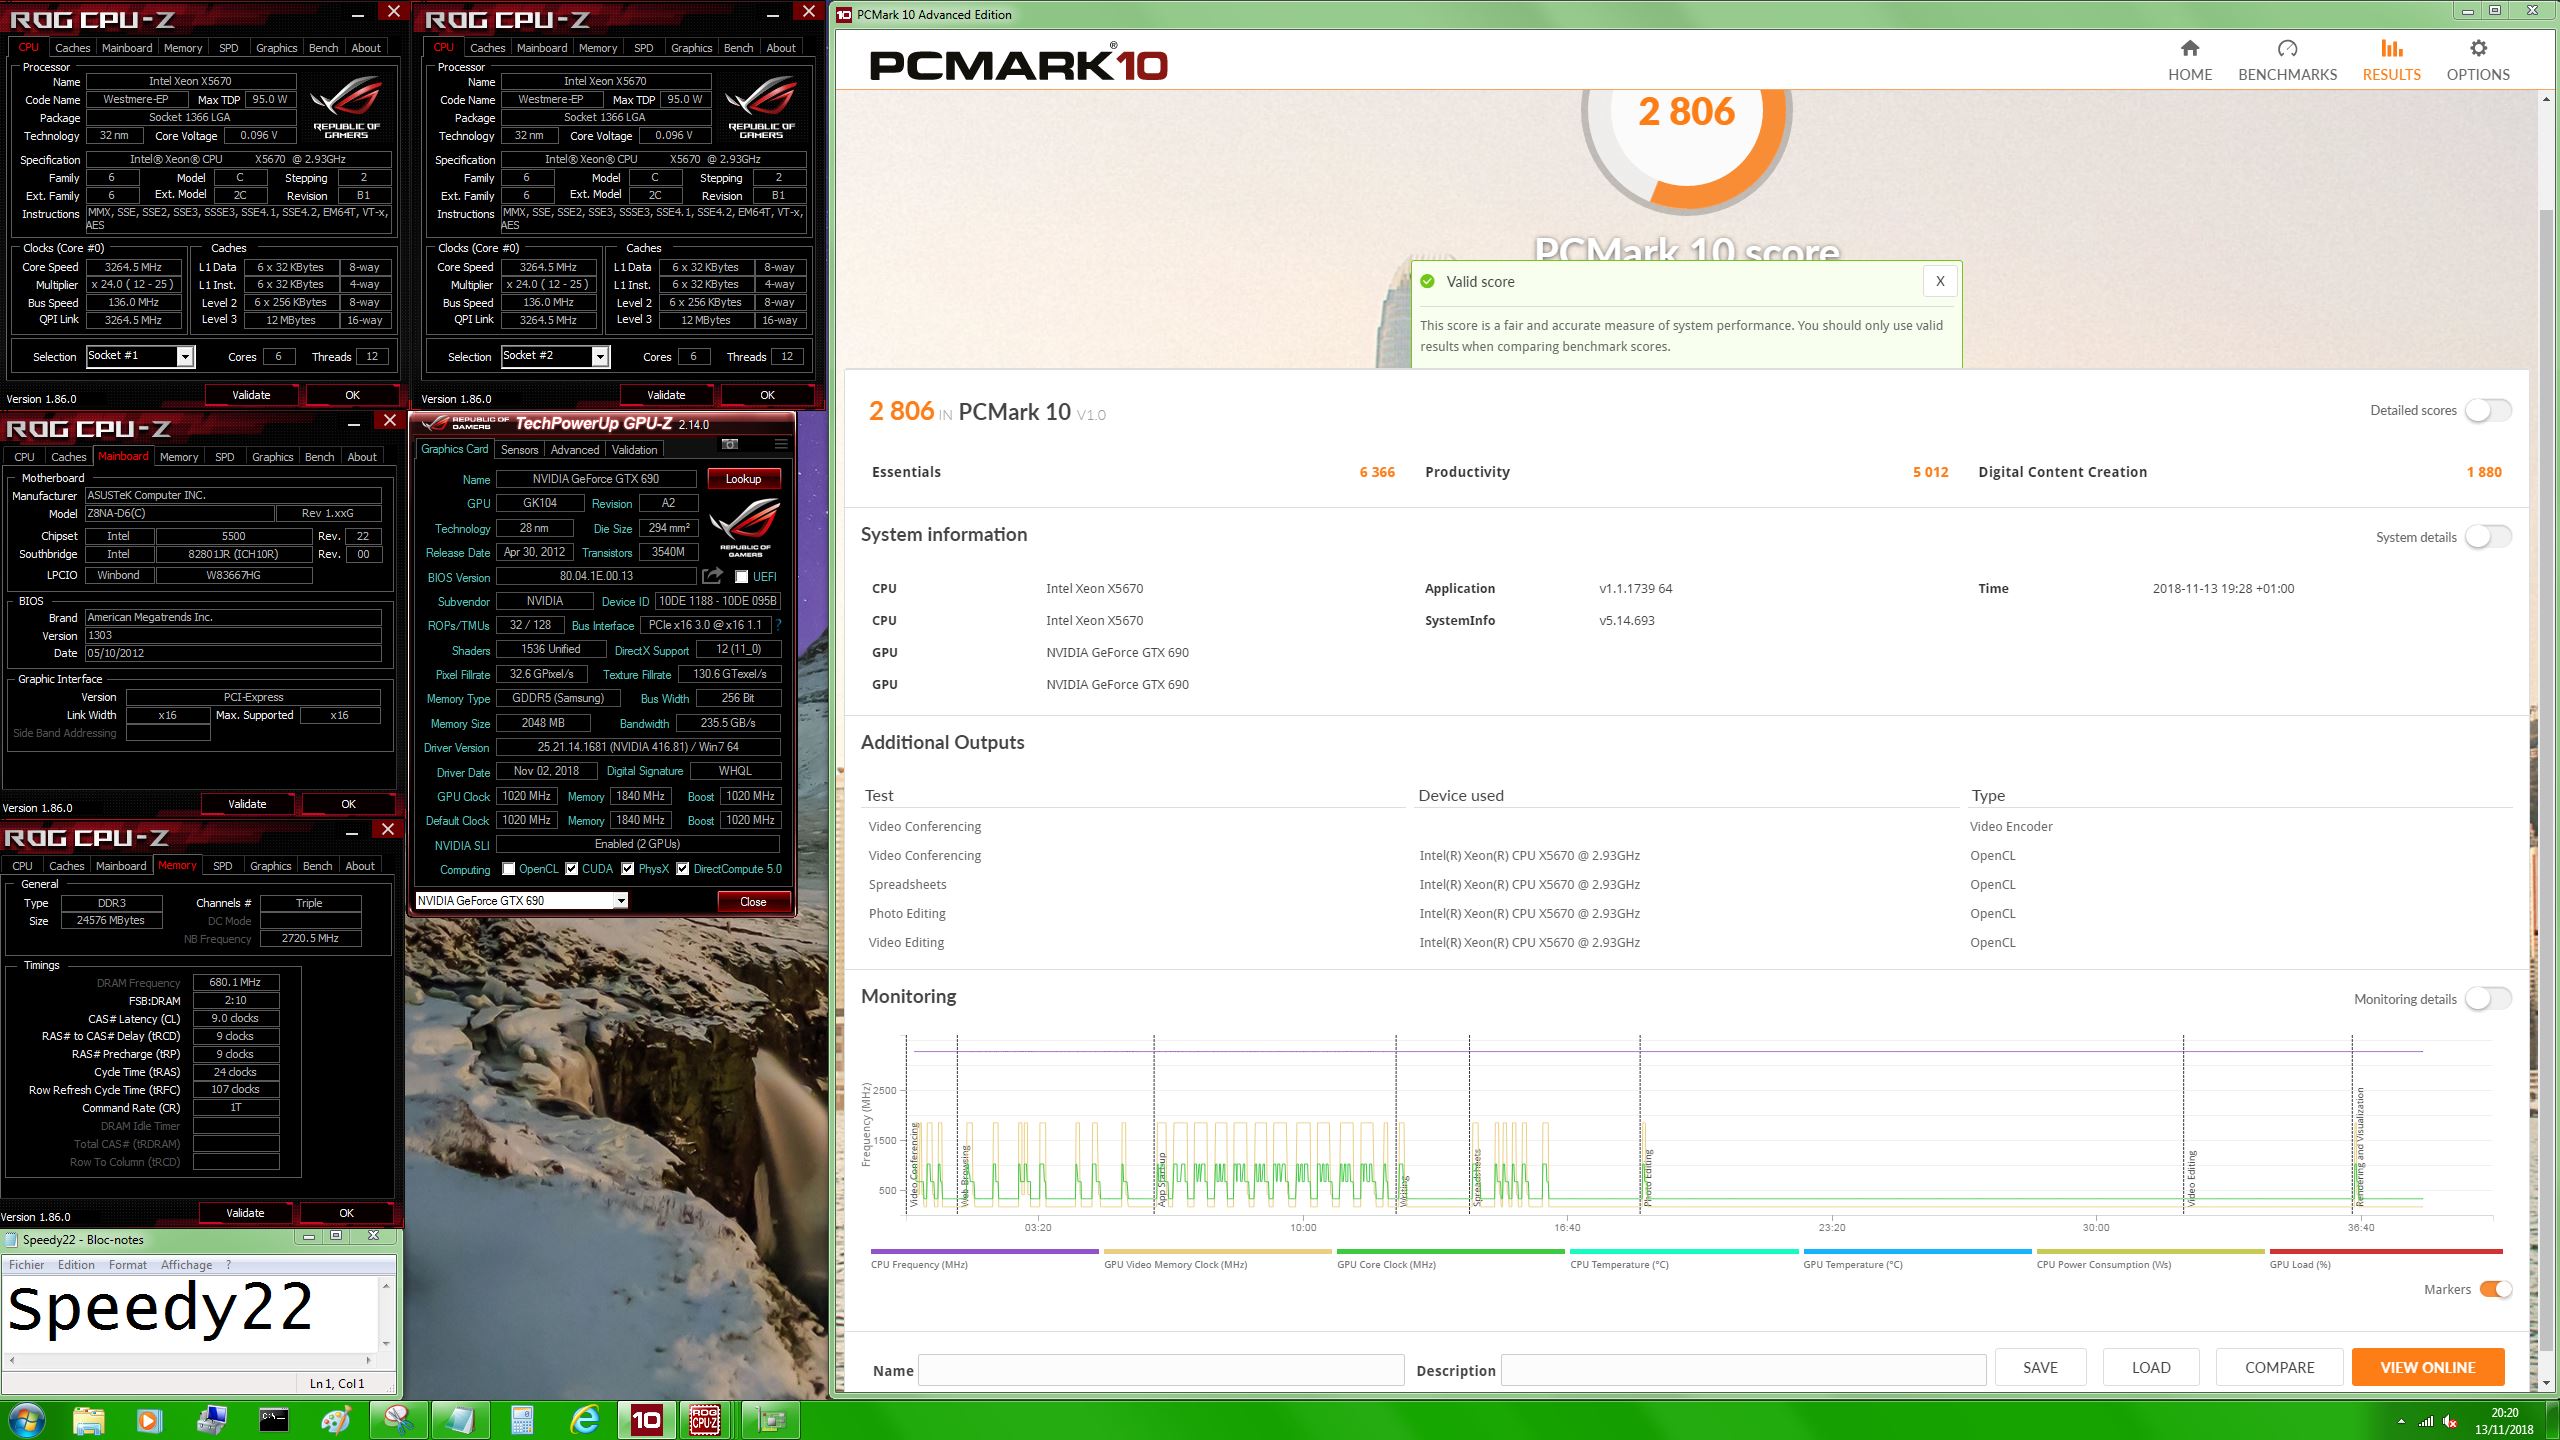The width and height of the screenshot is (2560, 1440).
Task: Launch Windows Media Player from taskbar
Action: tap(149, 1420)
